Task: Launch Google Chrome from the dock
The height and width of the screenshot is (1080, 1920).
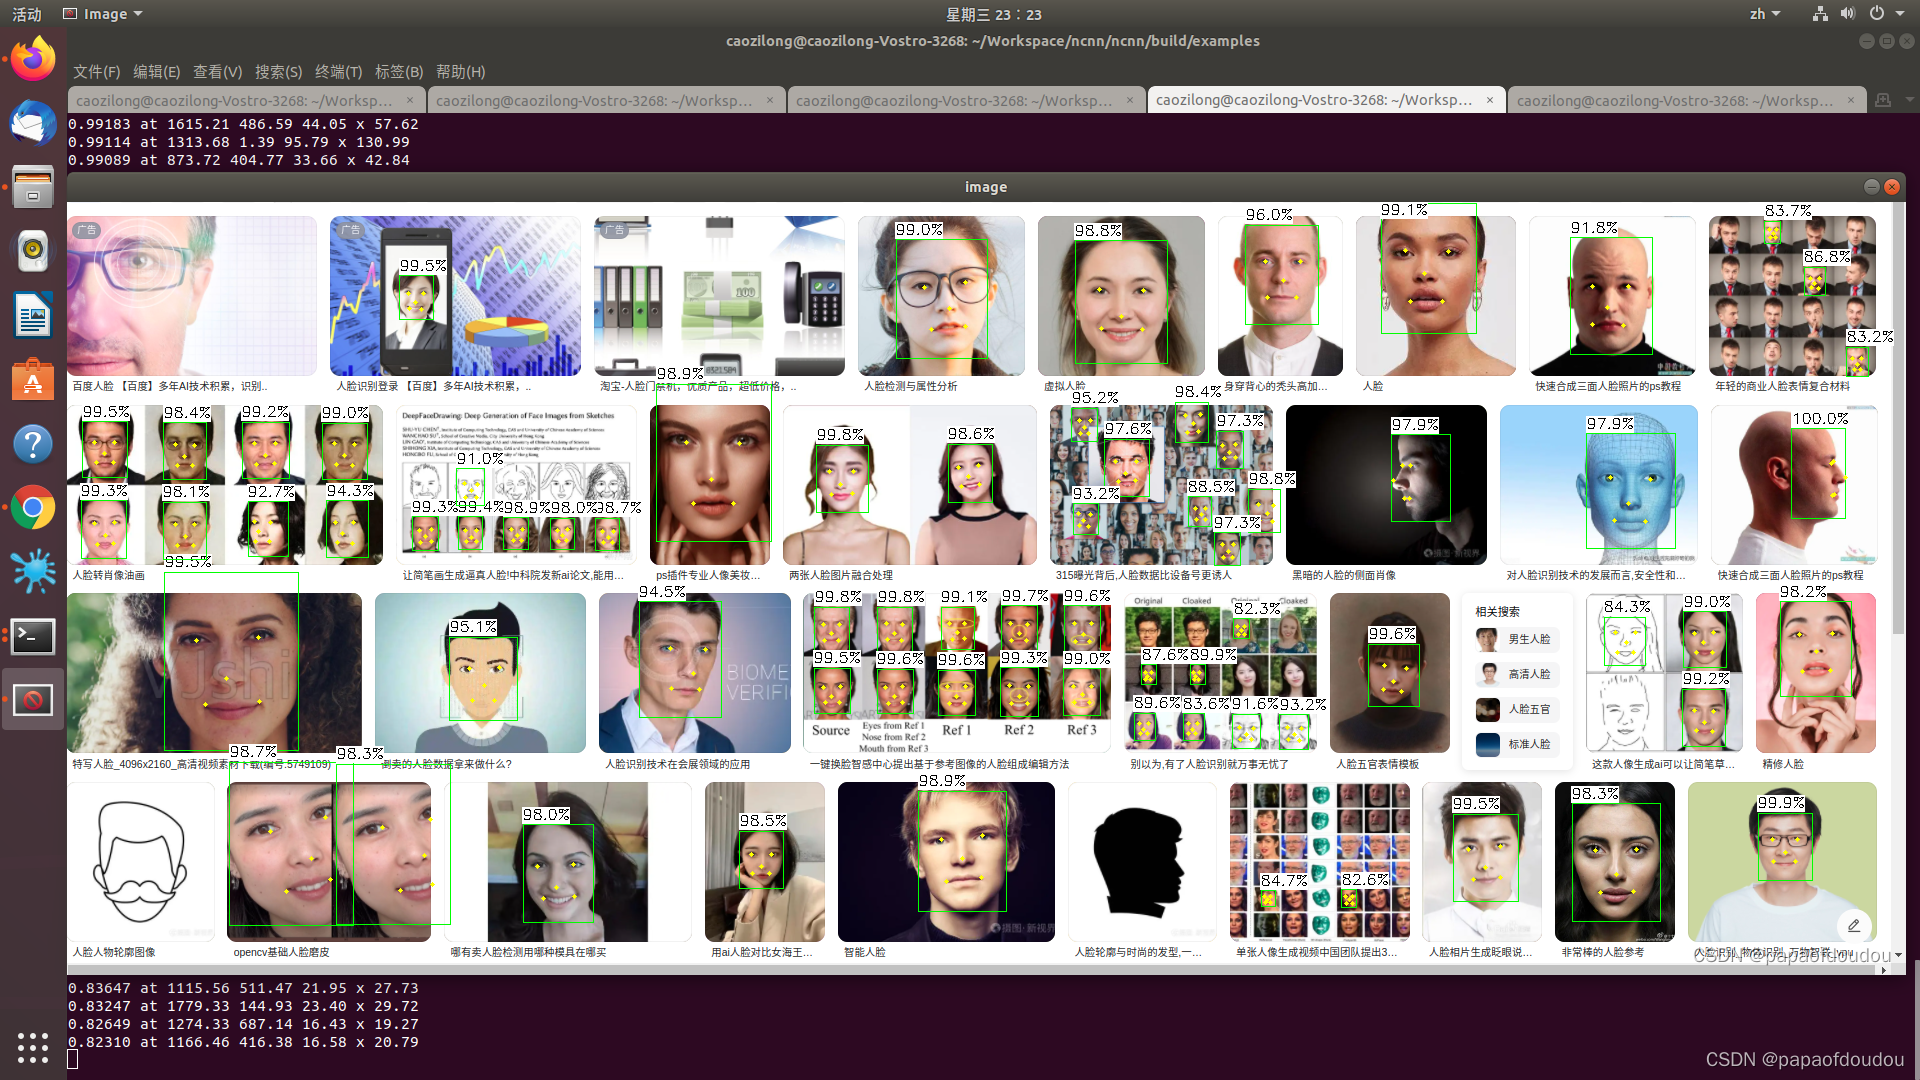Action: [33, 508]
